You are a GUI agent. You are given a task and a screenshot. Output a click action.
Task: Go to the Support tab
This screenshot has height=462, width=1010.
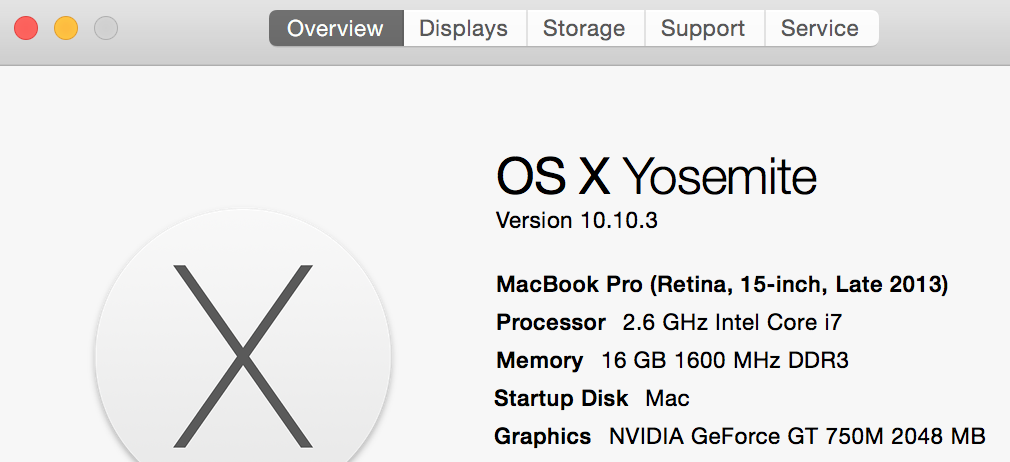pyautogui.click(x=704, y=28)
